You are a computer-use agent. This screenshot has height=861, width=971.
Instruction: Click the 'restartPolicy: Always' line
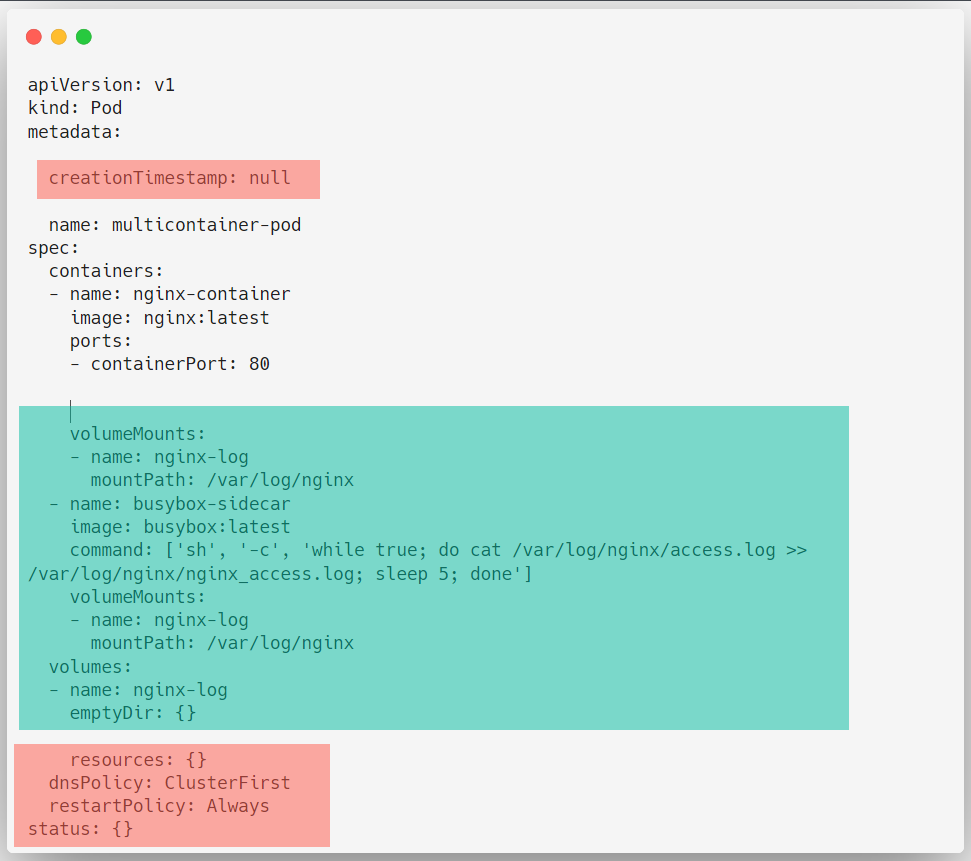159,806
